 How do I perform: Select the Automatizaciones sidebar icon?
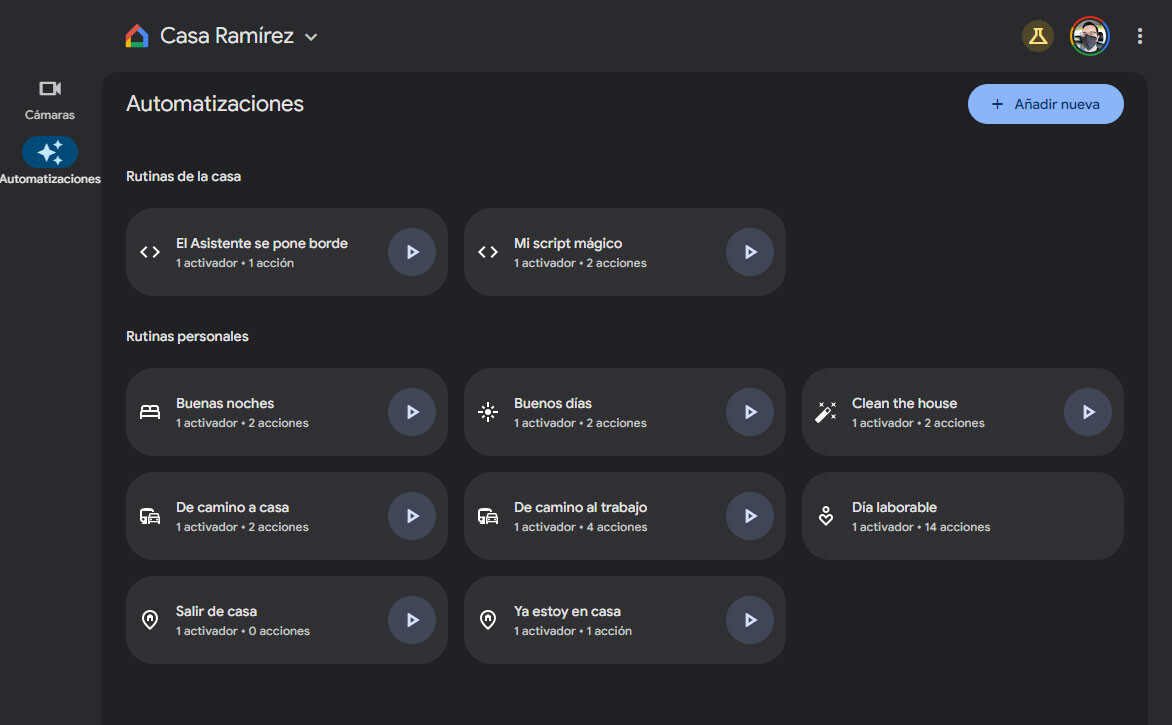[49, 153]
